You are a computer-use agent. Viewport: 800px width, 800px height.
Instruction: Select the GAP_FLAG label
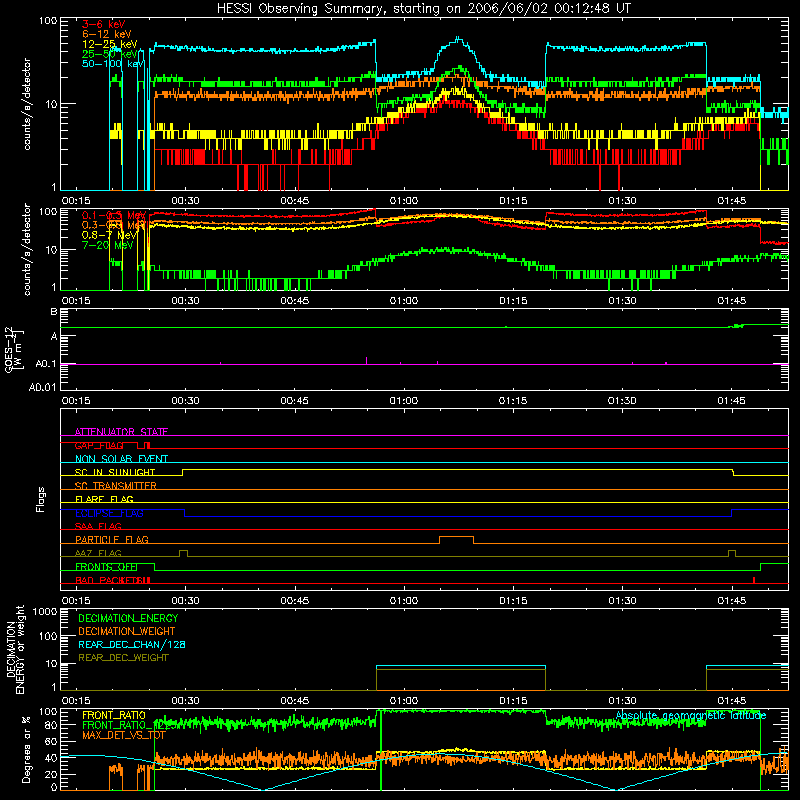click(x=99, y=445)
